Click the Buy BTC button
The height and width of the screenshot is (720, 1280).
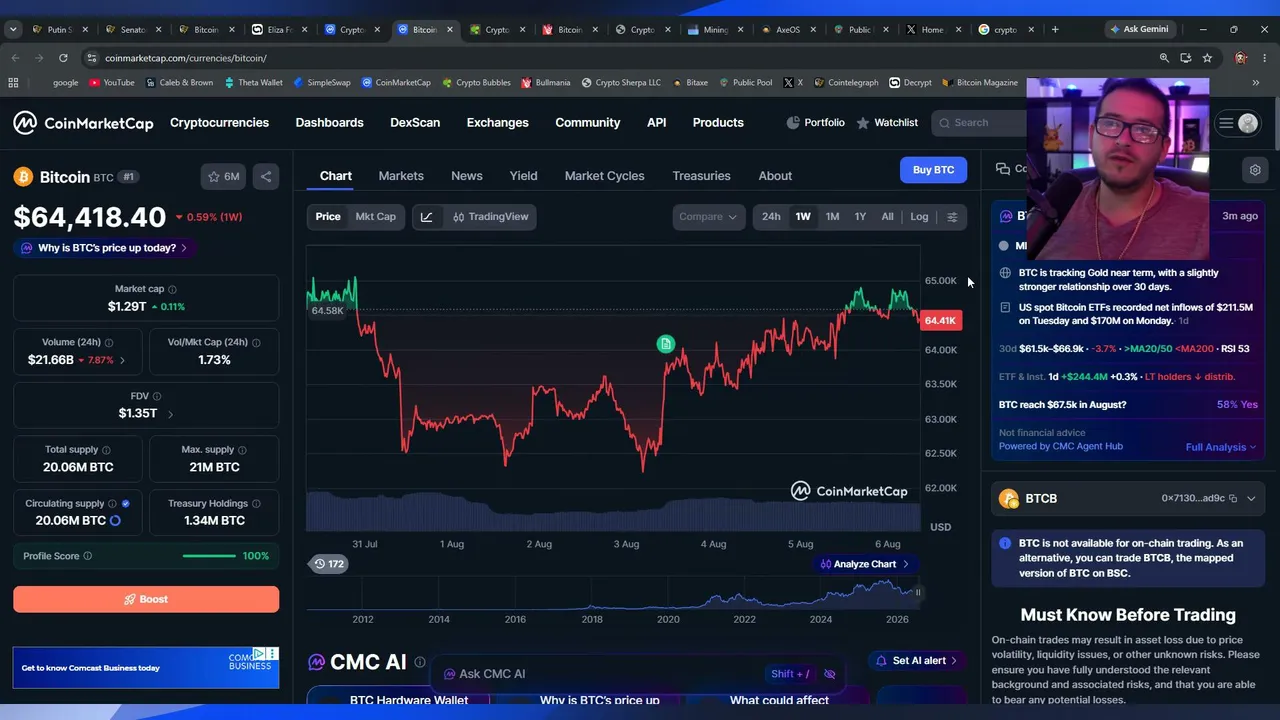pyautogui.click(x=933, y=170)
